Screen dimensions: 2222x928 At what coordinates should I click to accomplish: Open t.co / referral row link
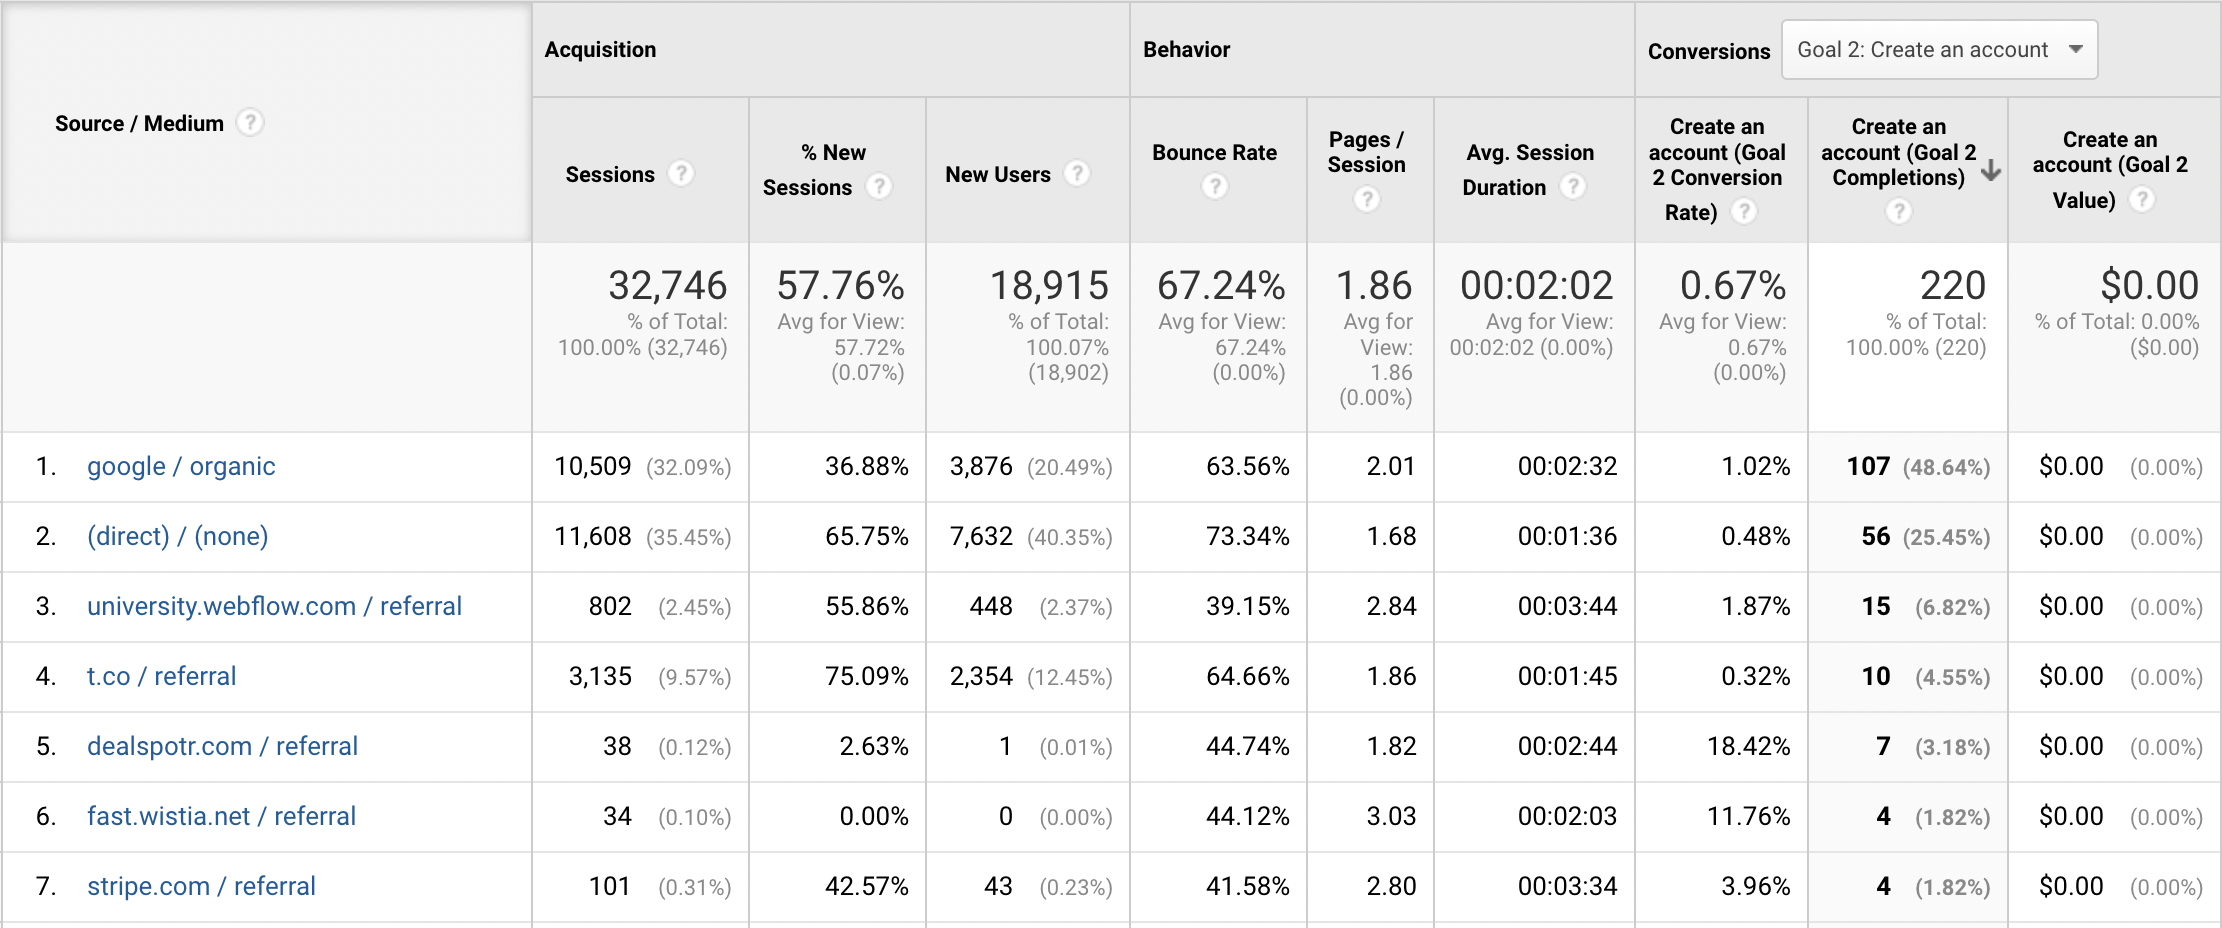[x=161, y=677]
